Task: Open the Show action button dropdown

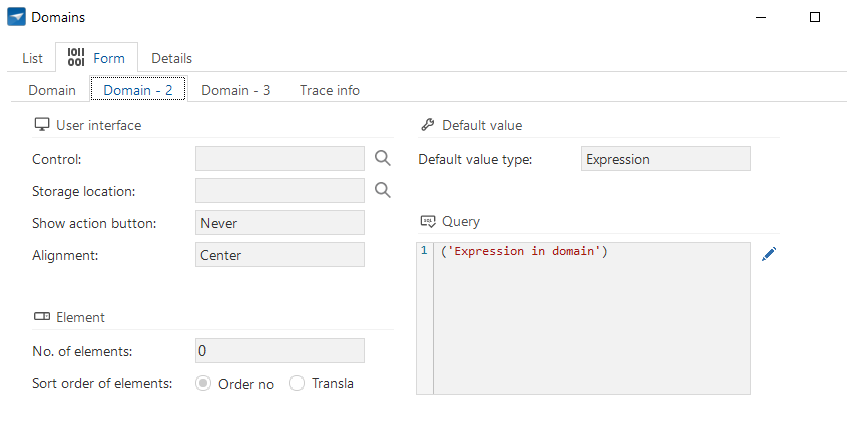Action: pyautogui.click(x=280, y=223)
